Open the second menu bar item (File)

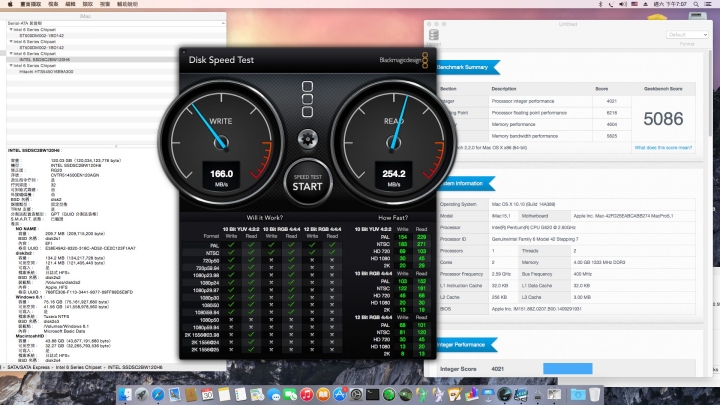point(53,4)
